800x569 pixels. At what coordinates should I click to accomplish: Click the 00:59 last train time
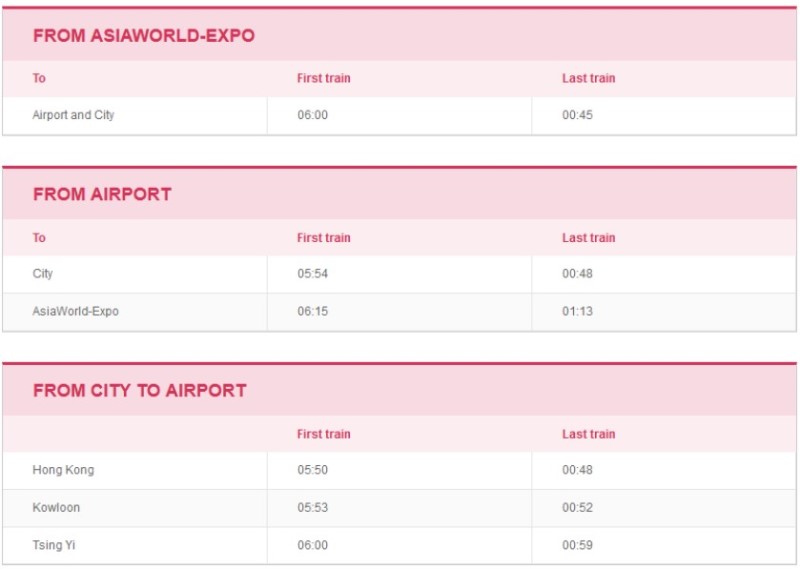578,546
